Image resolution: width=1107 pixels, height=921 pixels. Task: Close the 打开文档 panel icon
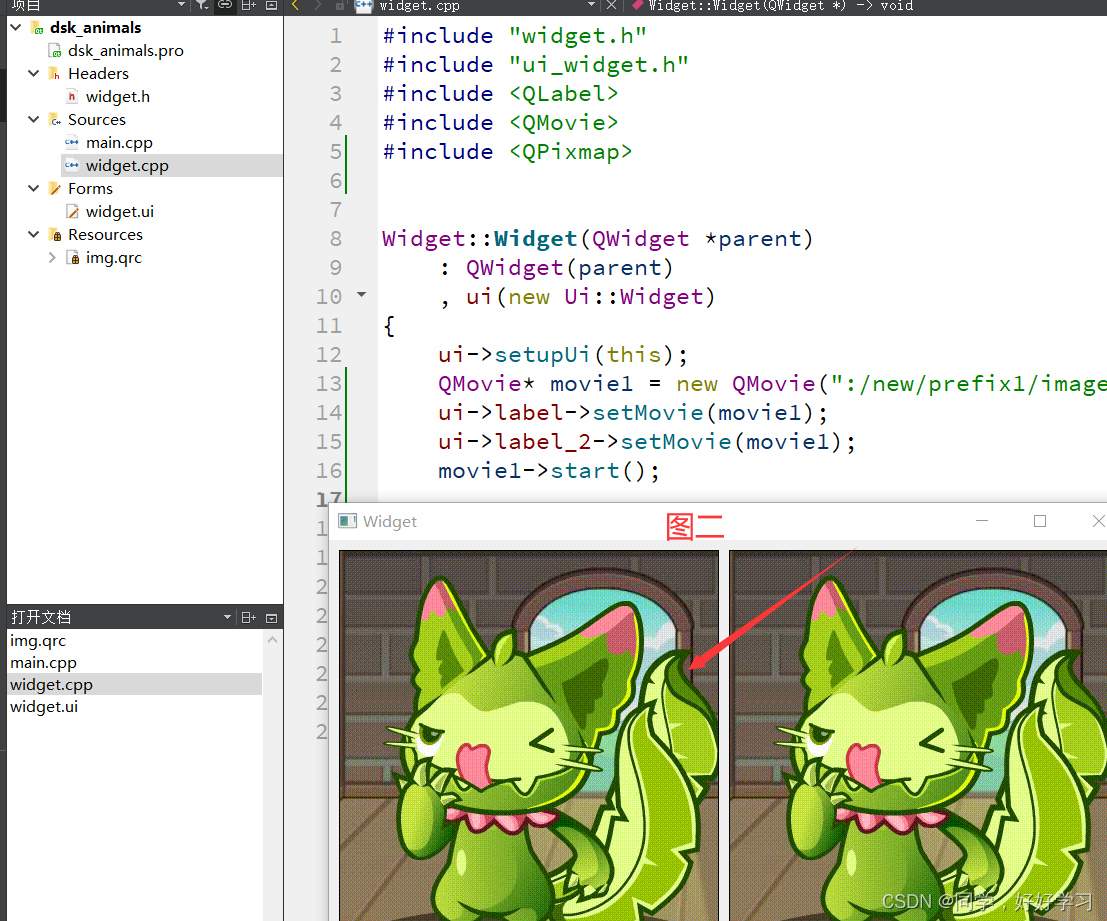pos(271,618)
